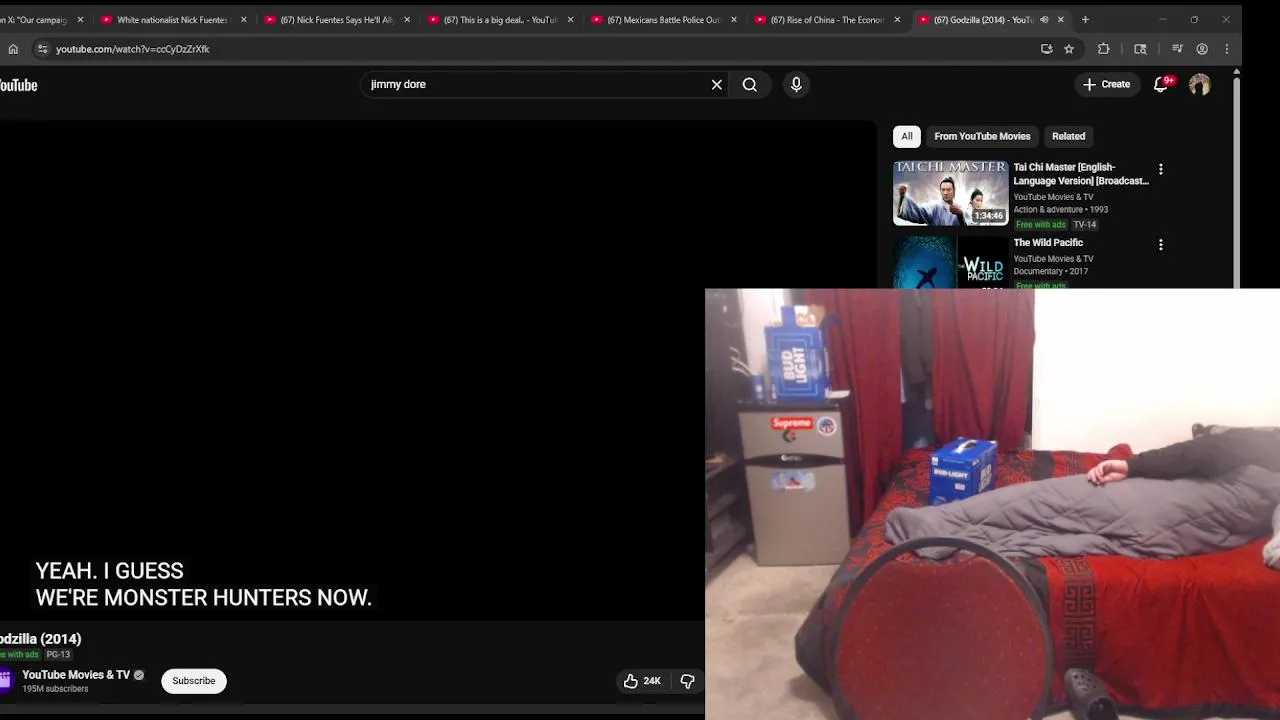Image resolution: width=1280 pixels, height=720 pixels.
Task: Like the video with thumbs up
Action: click(x=631, y=681)
